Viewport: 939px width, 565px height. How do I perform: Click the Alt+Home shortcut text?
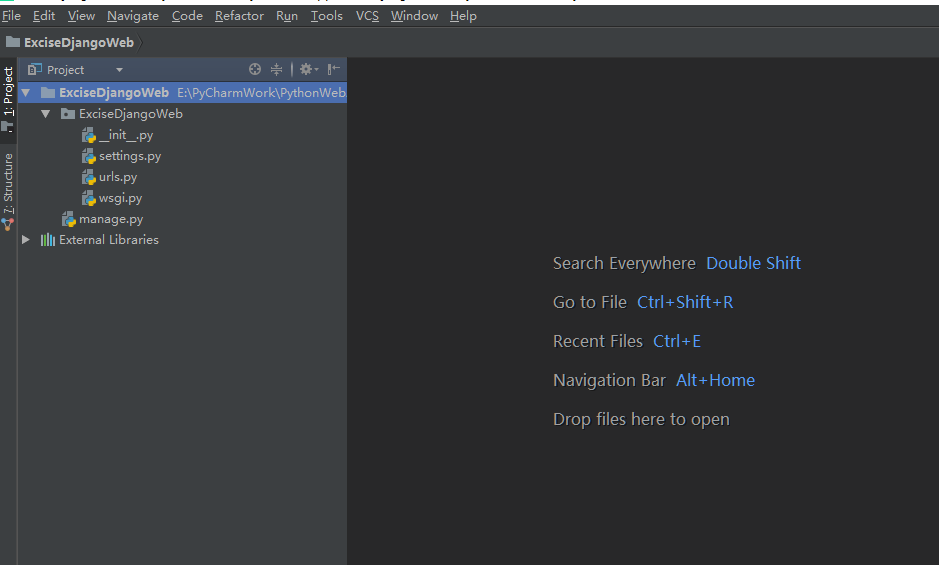716,380
